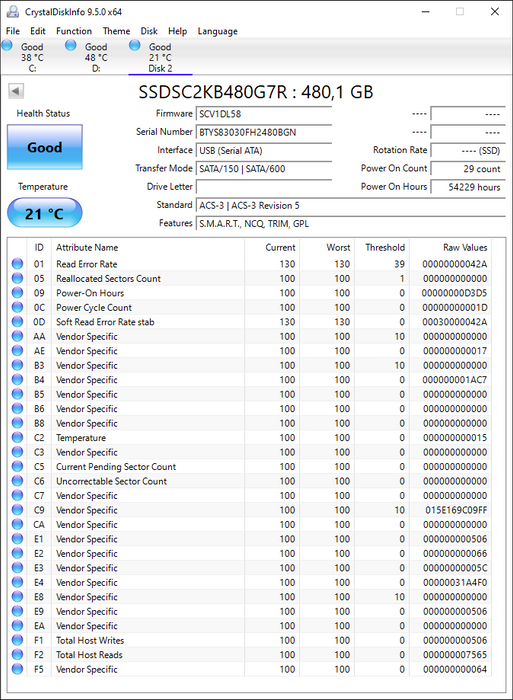Screen dimensions: 513x700
Task: Click the Serial Number field
Action: (263, 132)
